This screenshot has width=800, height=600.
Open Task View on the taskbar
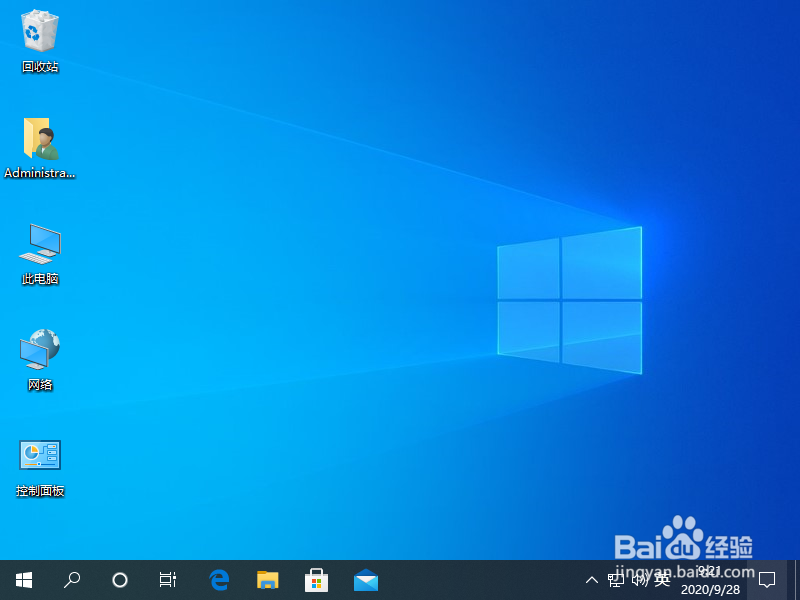click(168, 580)
